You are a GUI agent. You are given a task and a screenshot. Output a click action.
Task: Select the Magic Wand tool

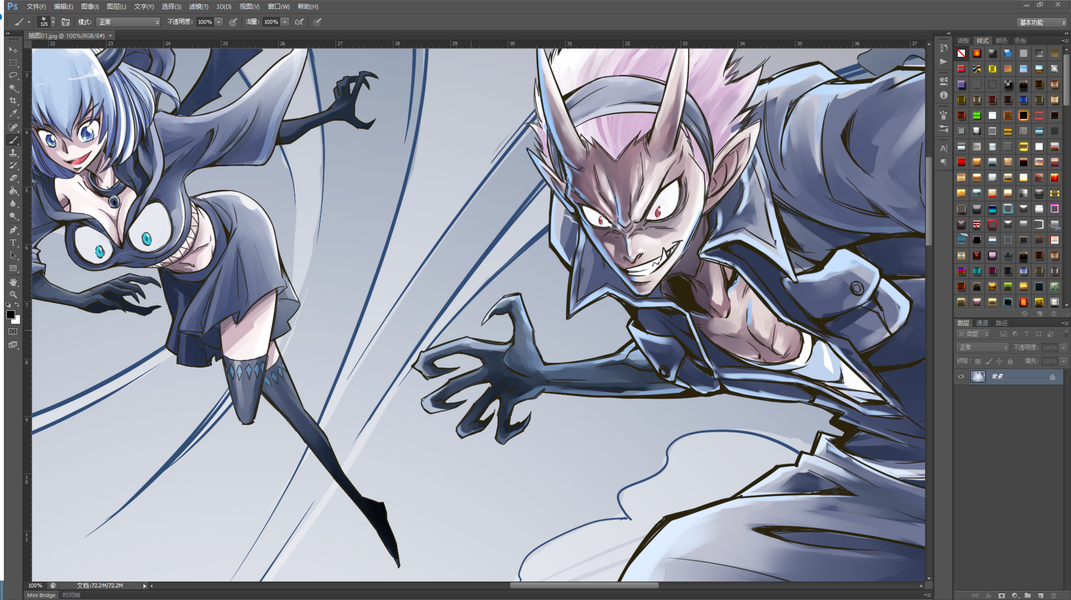[x=13, y=88]
